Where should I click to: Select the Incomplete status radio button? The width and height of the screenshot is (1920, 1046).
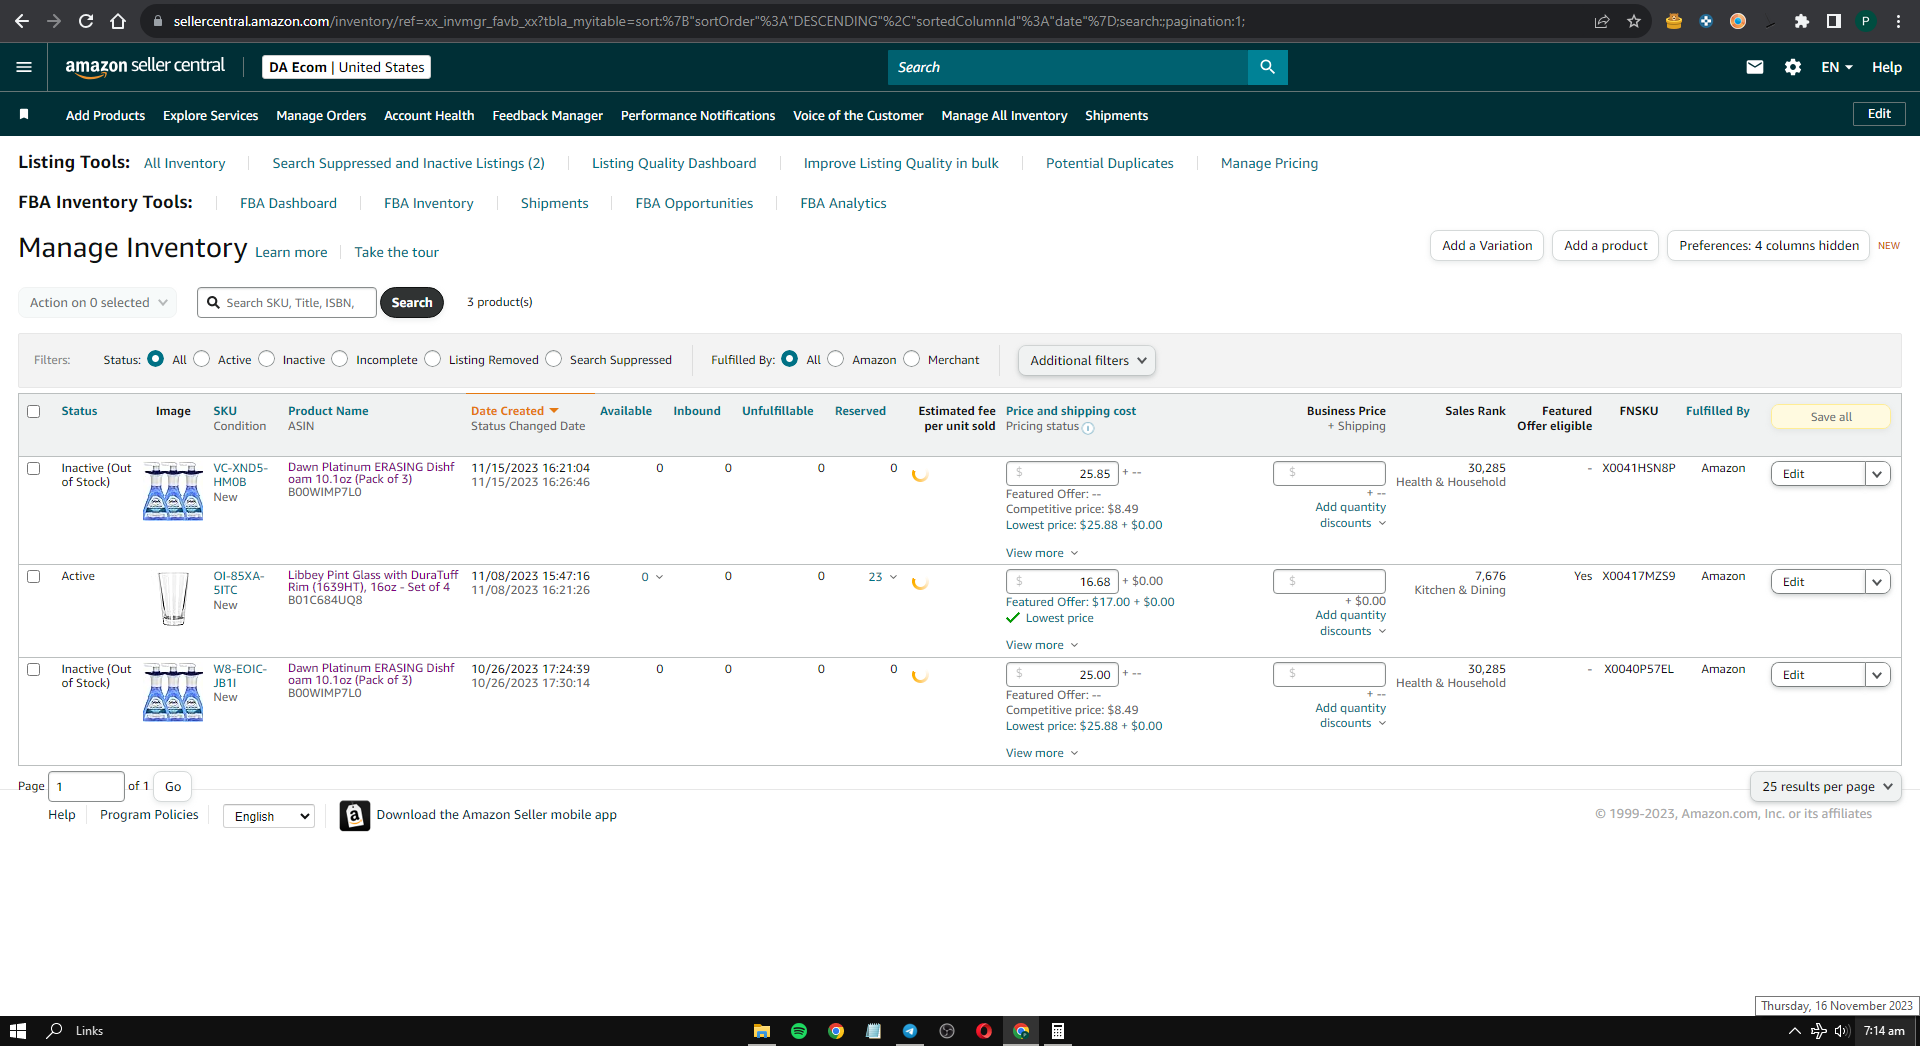tap(340, 359)
